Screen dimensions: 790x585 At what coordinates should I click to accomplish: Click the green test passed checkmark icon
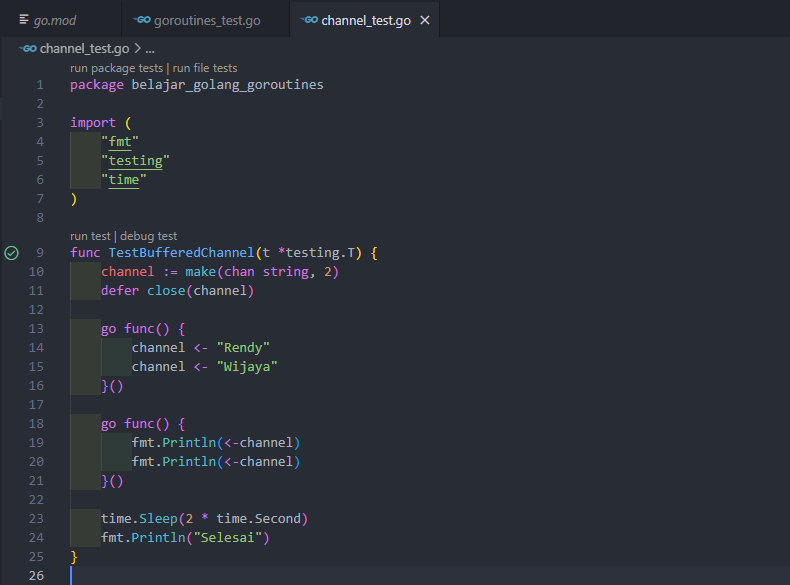pyautogui.click(x=12, y=253)
